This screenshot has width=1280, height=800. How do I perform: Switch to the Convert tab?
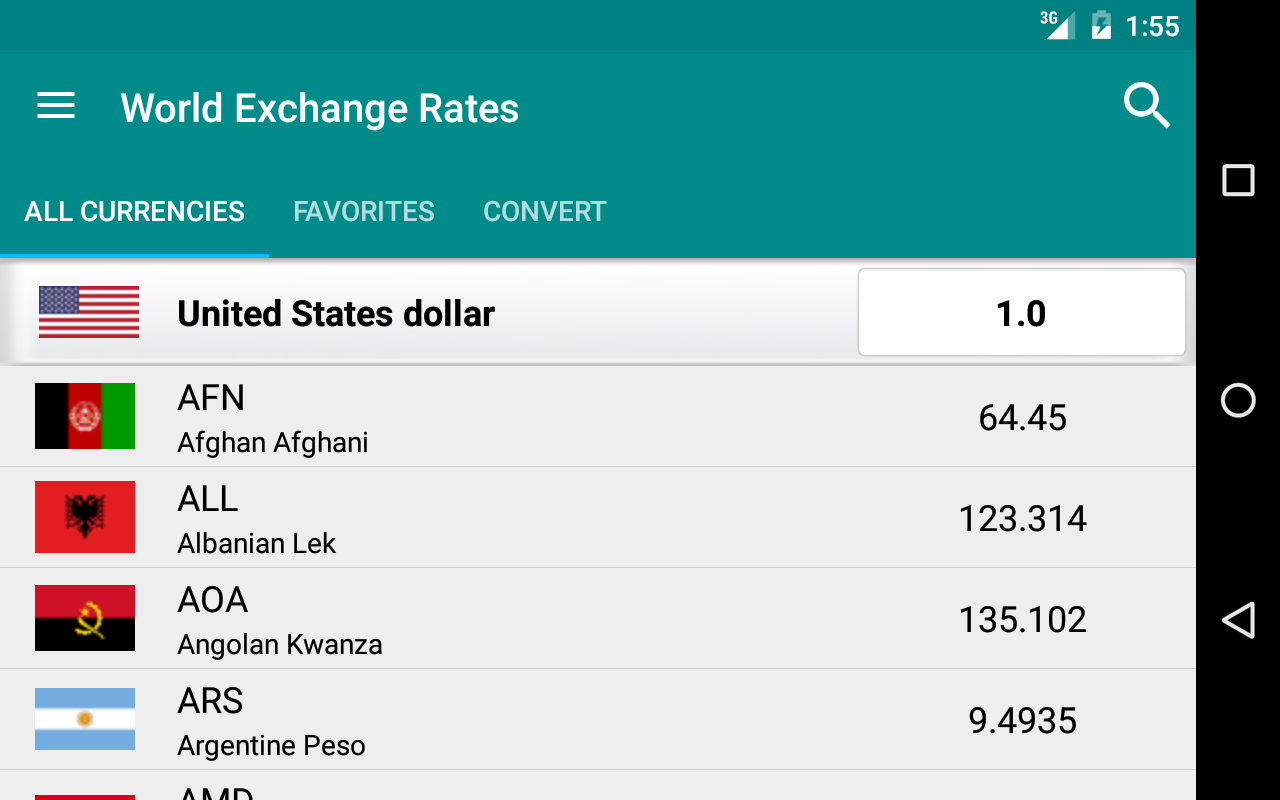(x=545, y=212)
